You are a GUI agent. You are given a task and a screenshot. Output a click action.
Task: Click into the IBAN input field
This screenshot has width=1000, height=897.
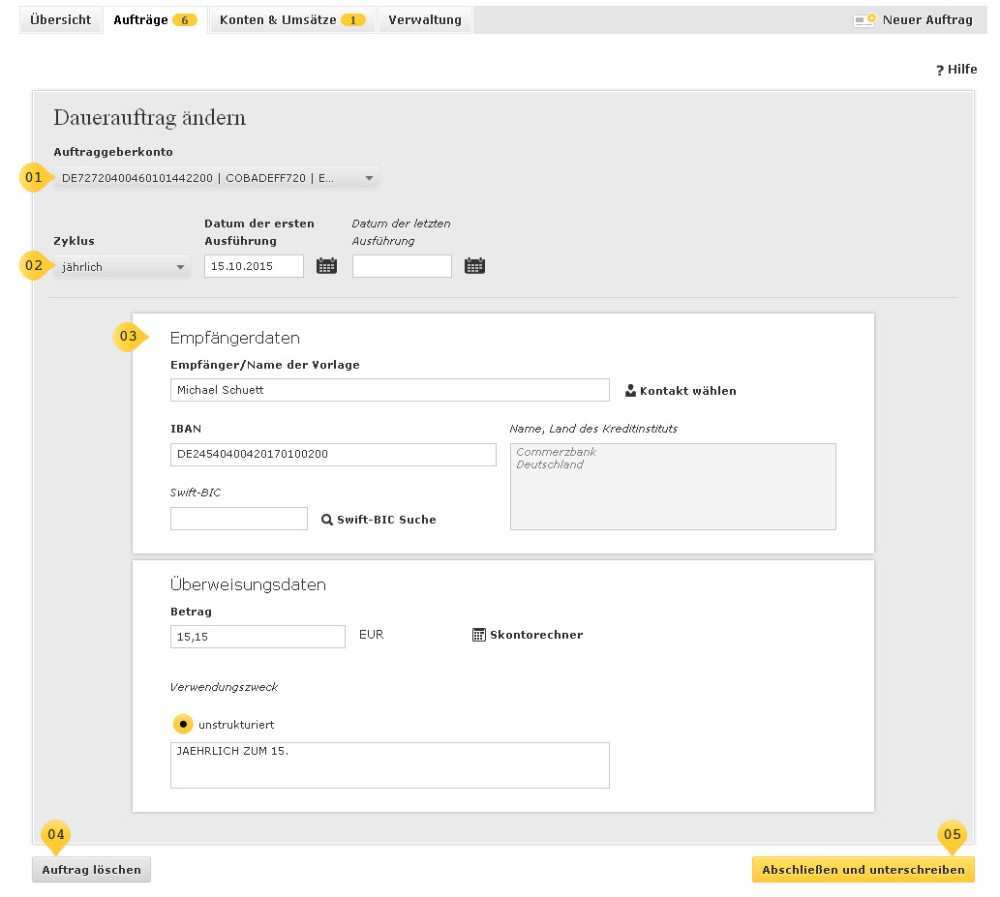333,454
